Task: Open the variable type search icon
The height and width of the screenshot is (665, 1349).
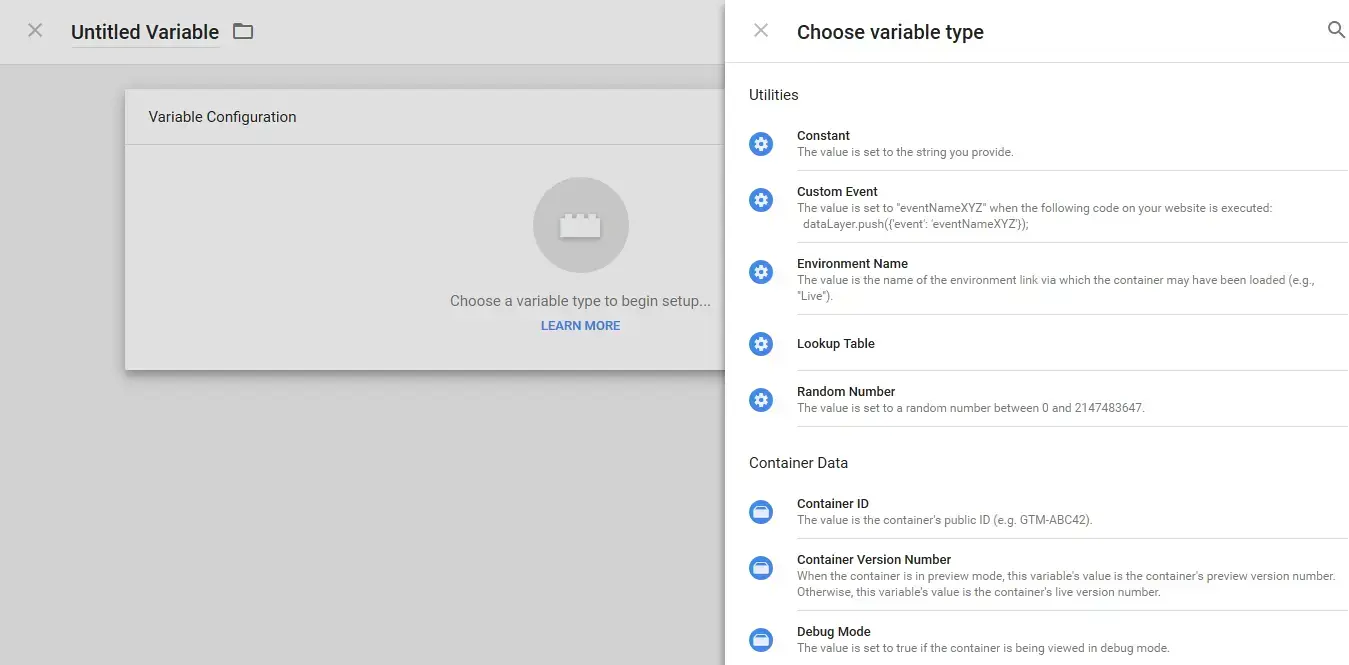Action: point(1336,30)
